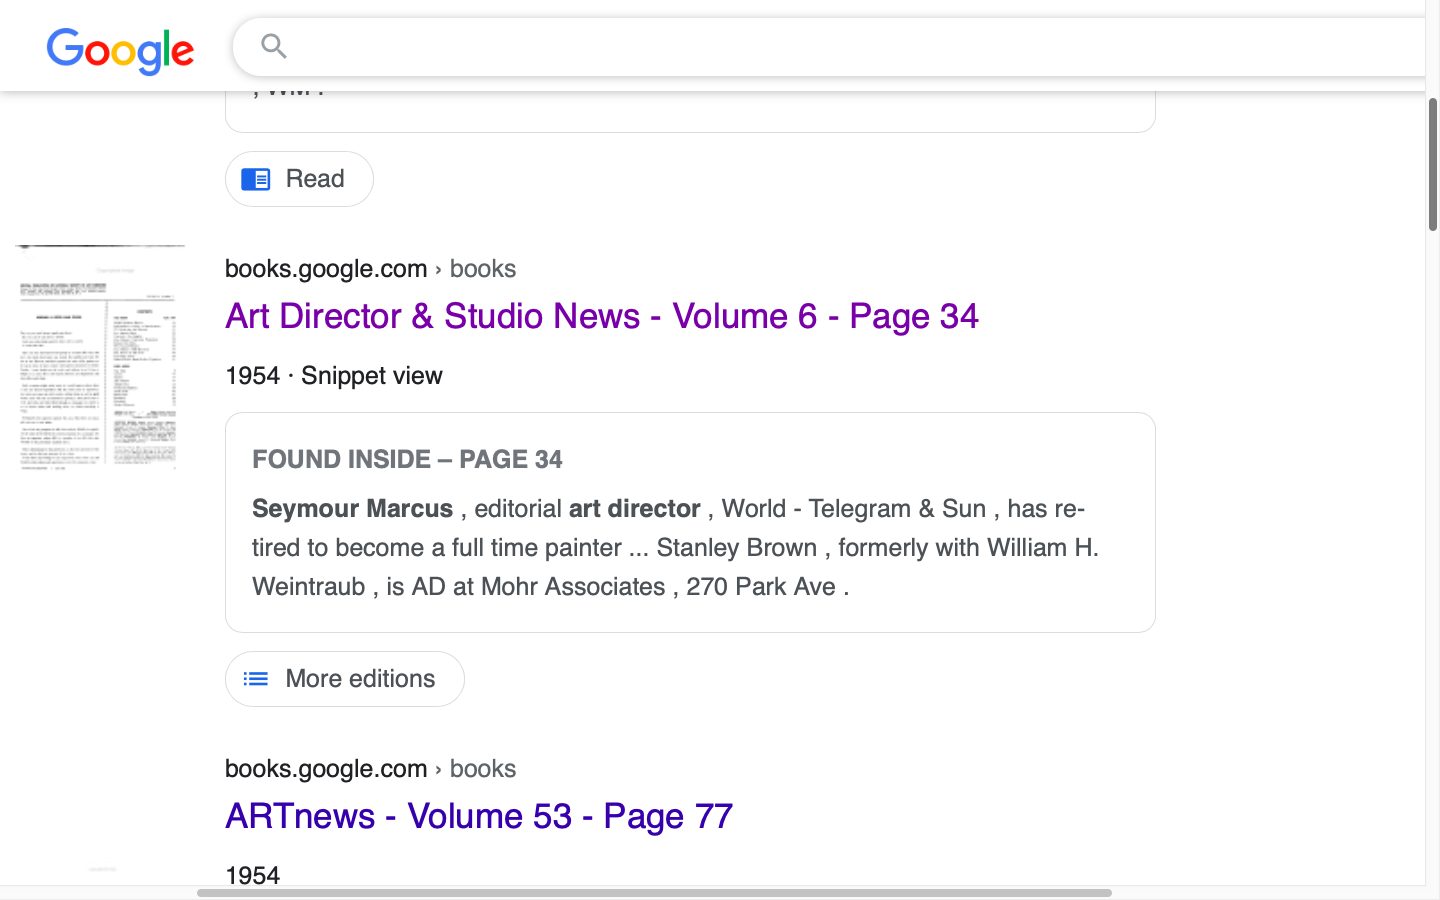Viewport: 1440px width, 900px height.
Task: Click the 1954 date under ARTnews
Action: 253,875
